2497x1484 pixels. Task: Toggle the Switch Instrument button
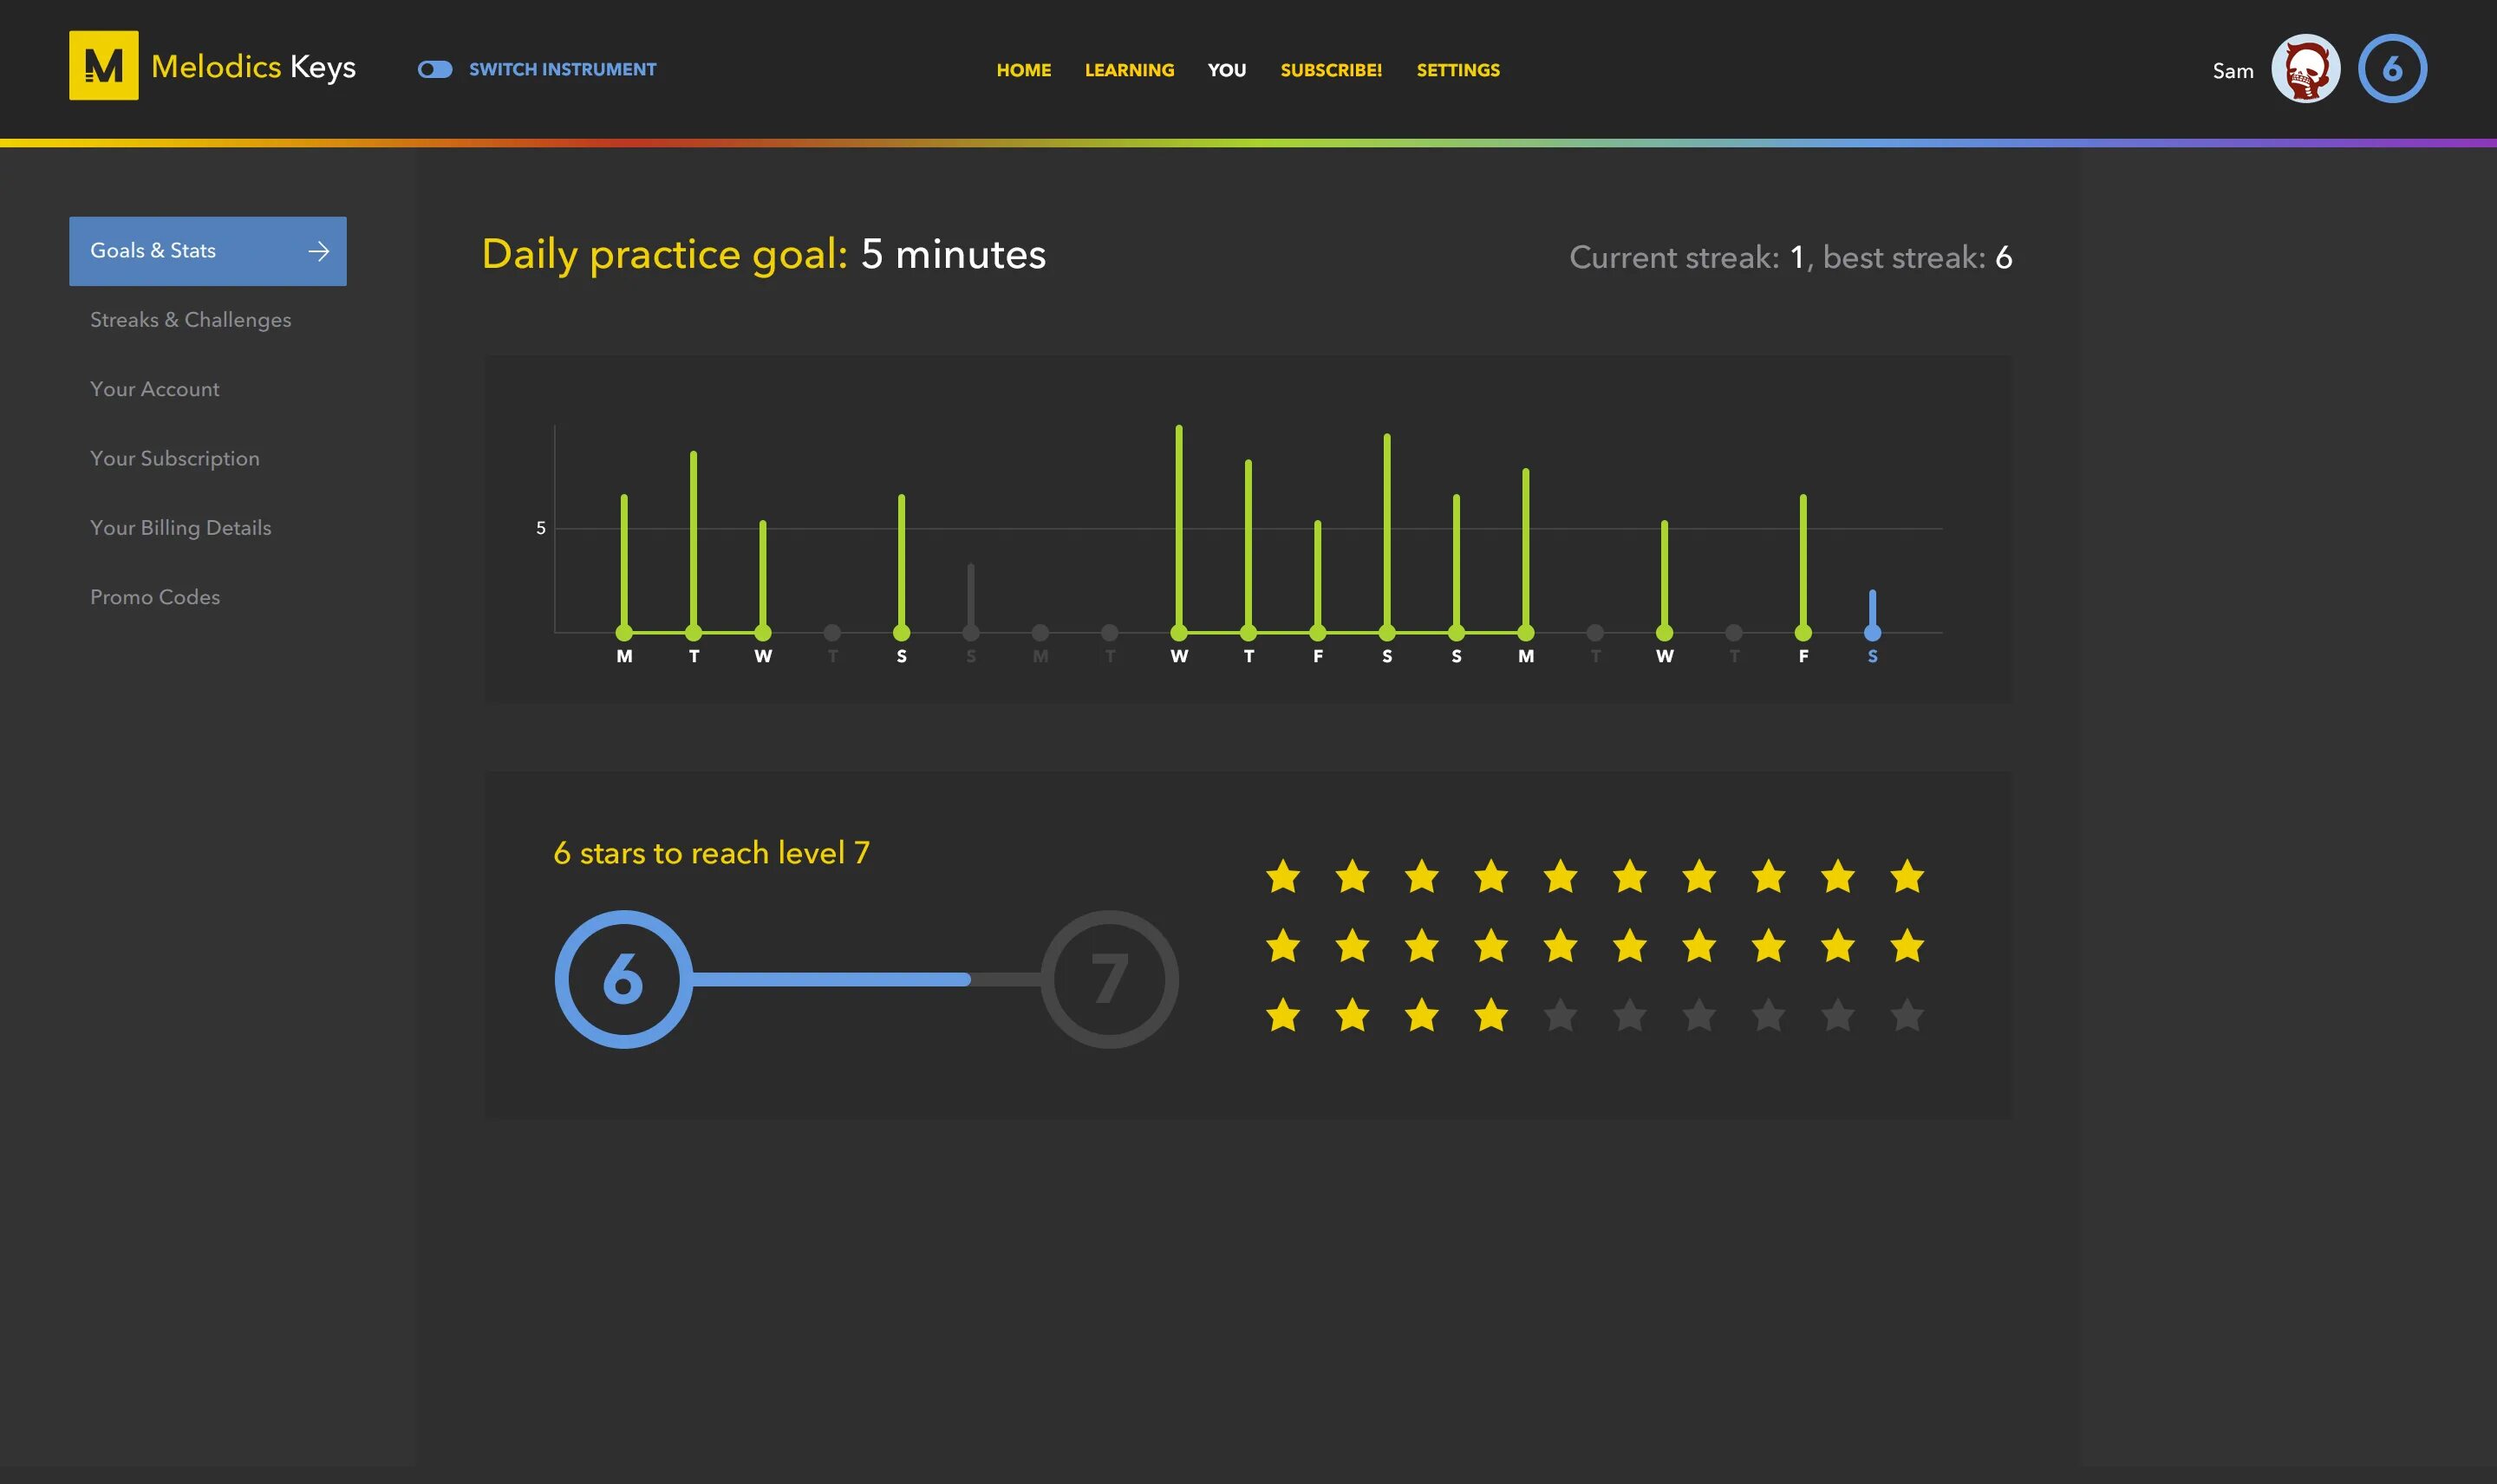[434, 68]
